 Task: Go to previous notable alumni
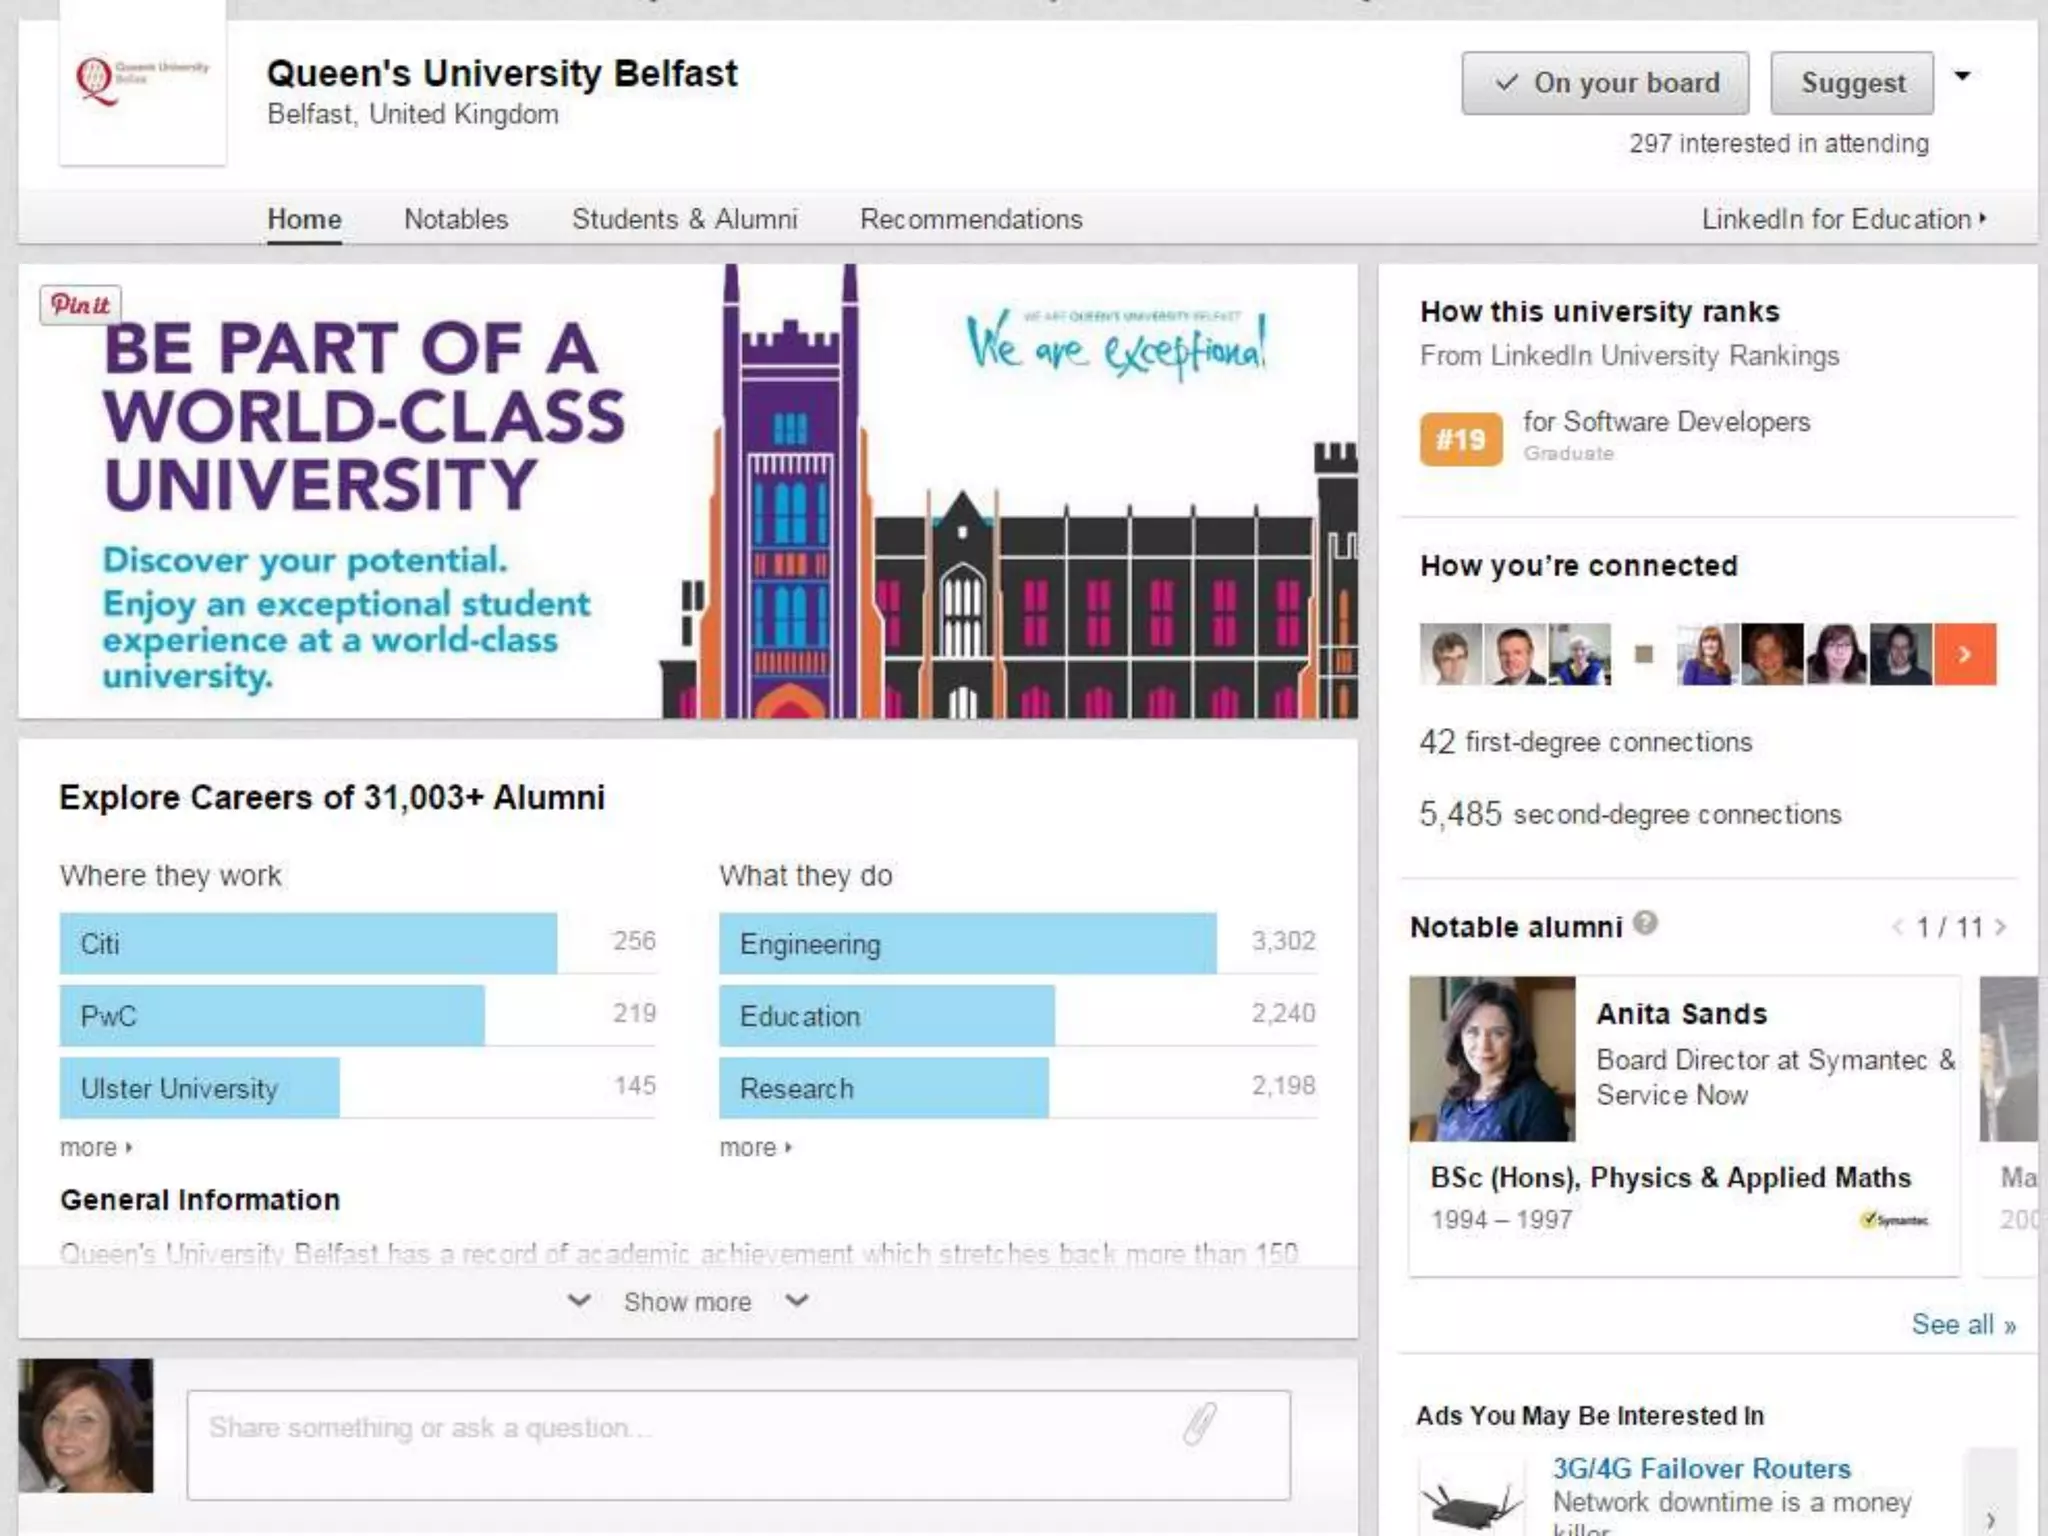pyautogui.click(x=1897, y=927)
